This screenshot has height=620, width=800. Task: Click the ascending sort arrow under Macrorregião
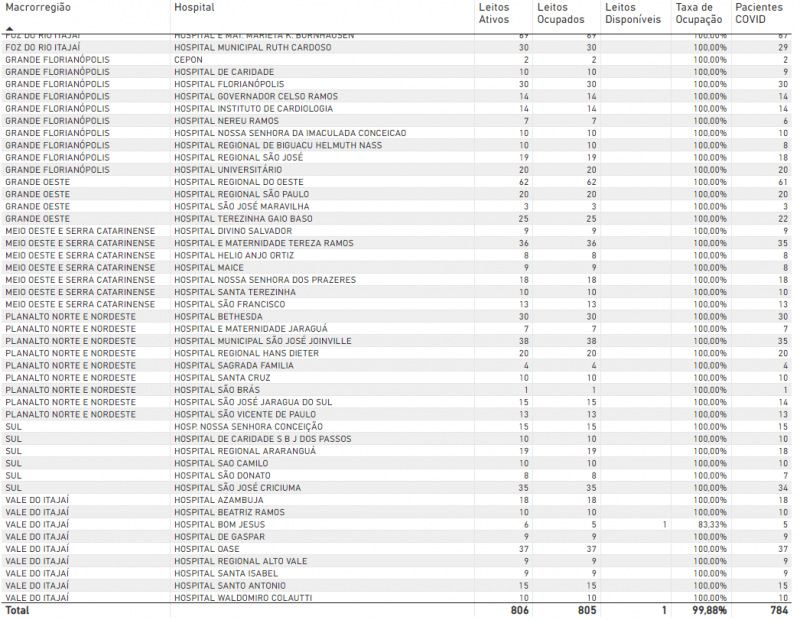tap(10, 29)
